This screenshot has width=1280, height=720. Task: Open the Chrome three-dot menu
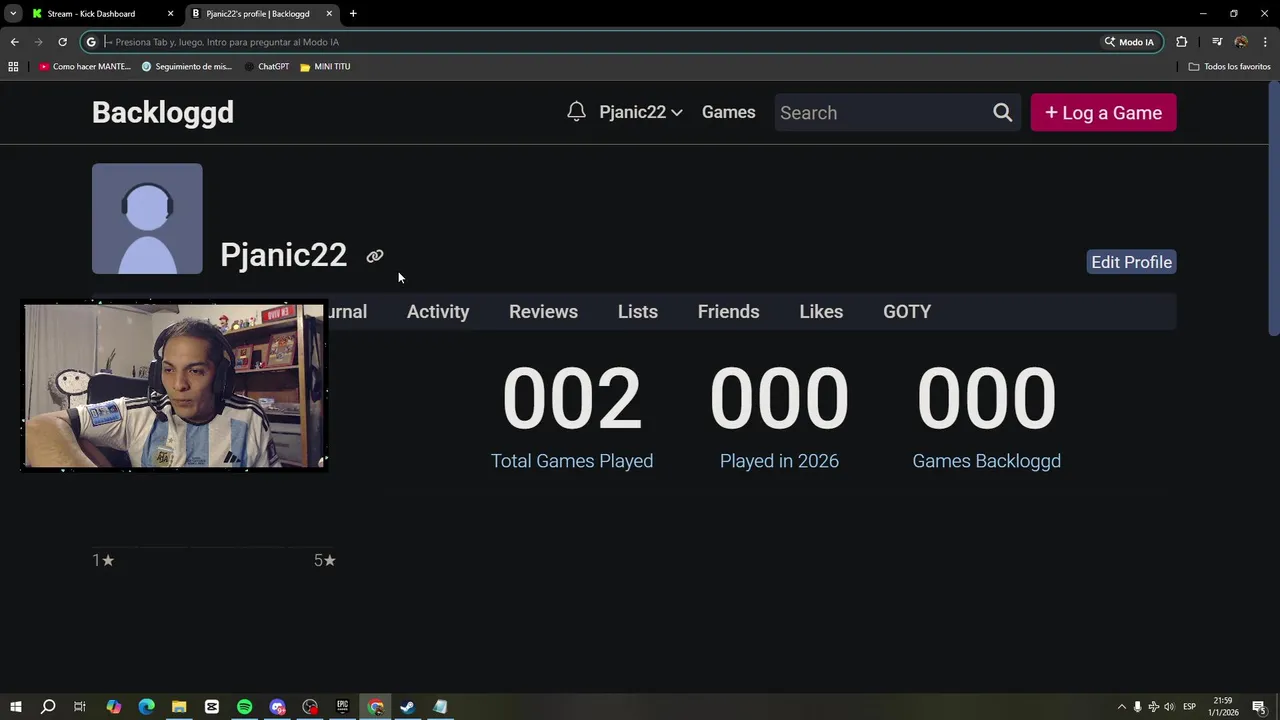pyautogui.click(x=1266, y=42)
